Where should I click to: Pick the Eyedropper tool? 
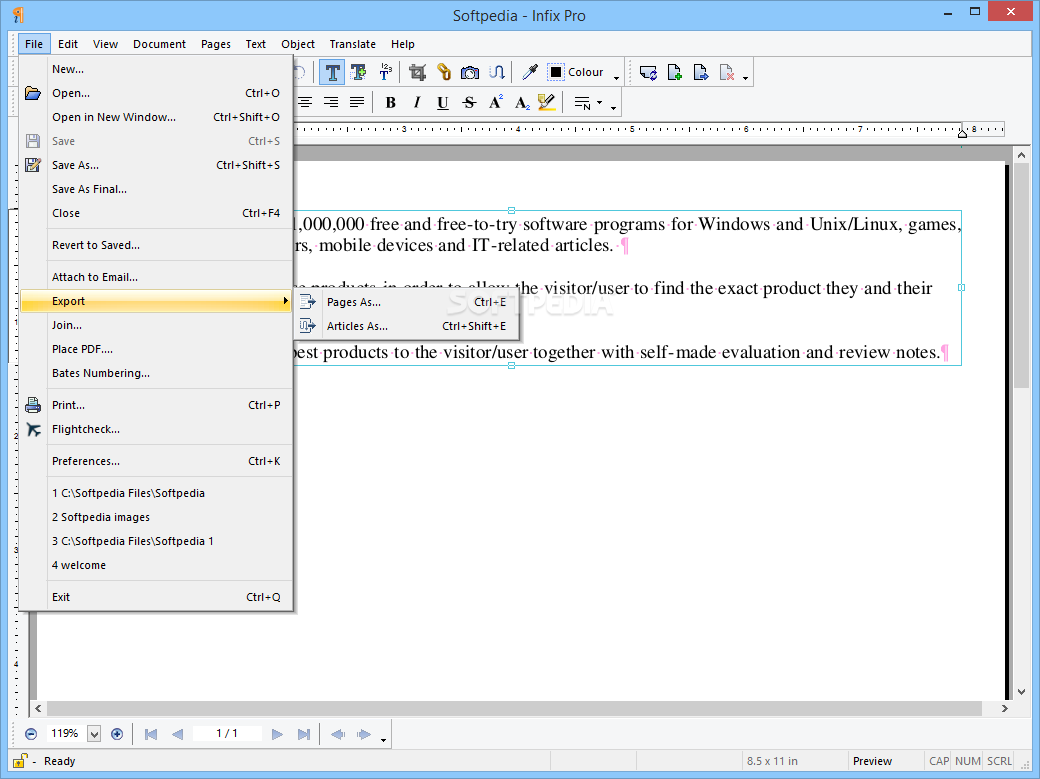tap(529, 72)
